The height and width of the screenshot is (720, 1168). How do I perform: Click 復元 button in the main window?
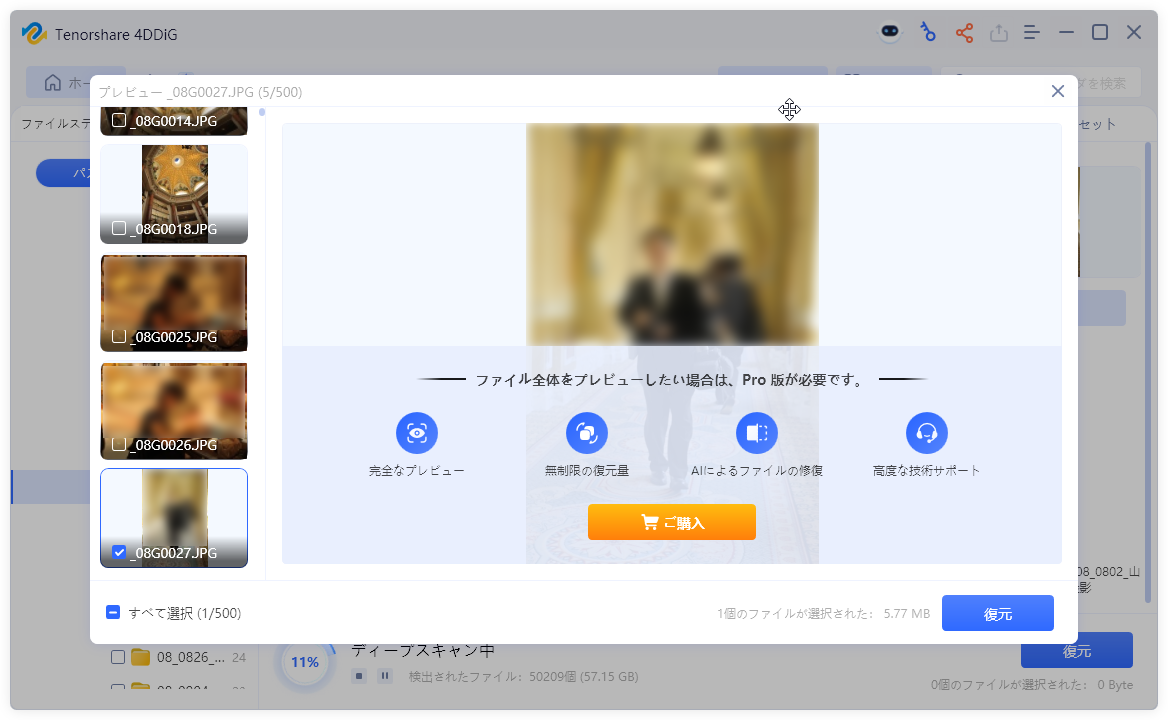click(x=1077, y=650)
